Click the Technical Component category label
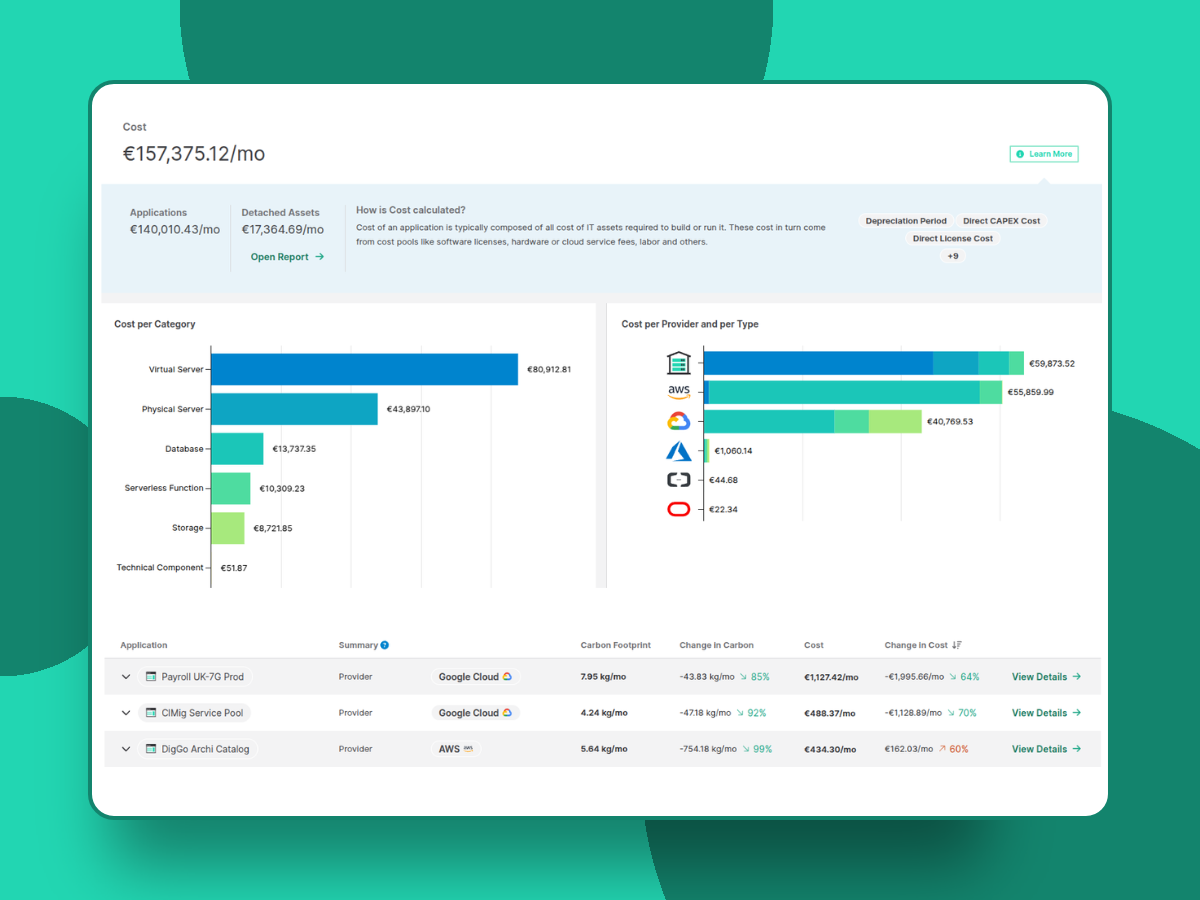 click(160, 568)
